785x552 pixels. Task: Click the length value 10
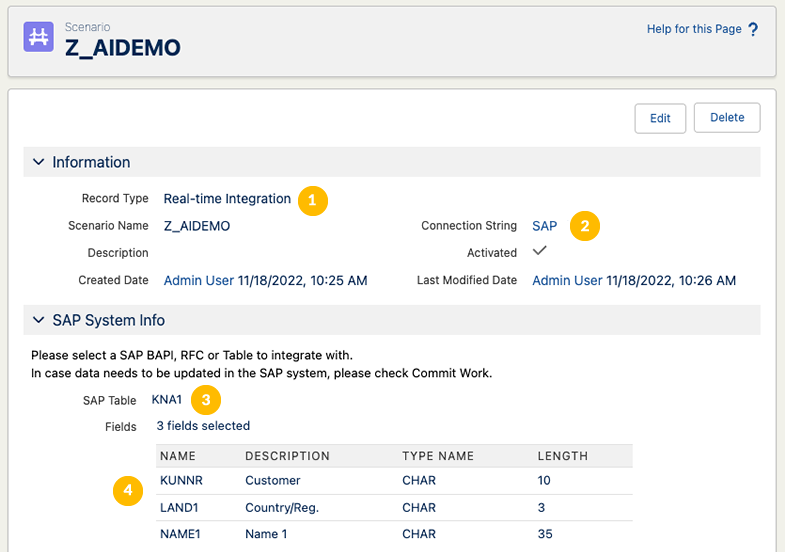(544, 480)
